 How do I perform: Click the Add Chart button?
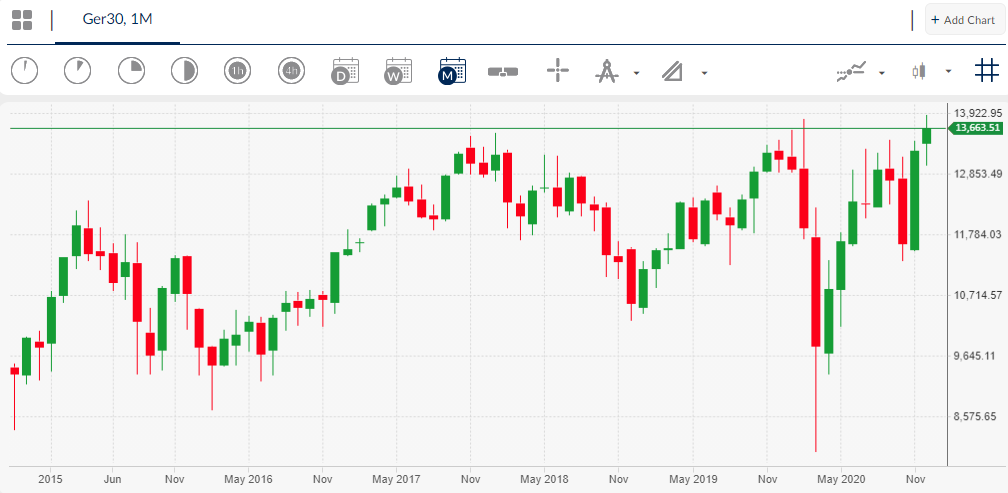pyautogui.click(x=964, y=20)
